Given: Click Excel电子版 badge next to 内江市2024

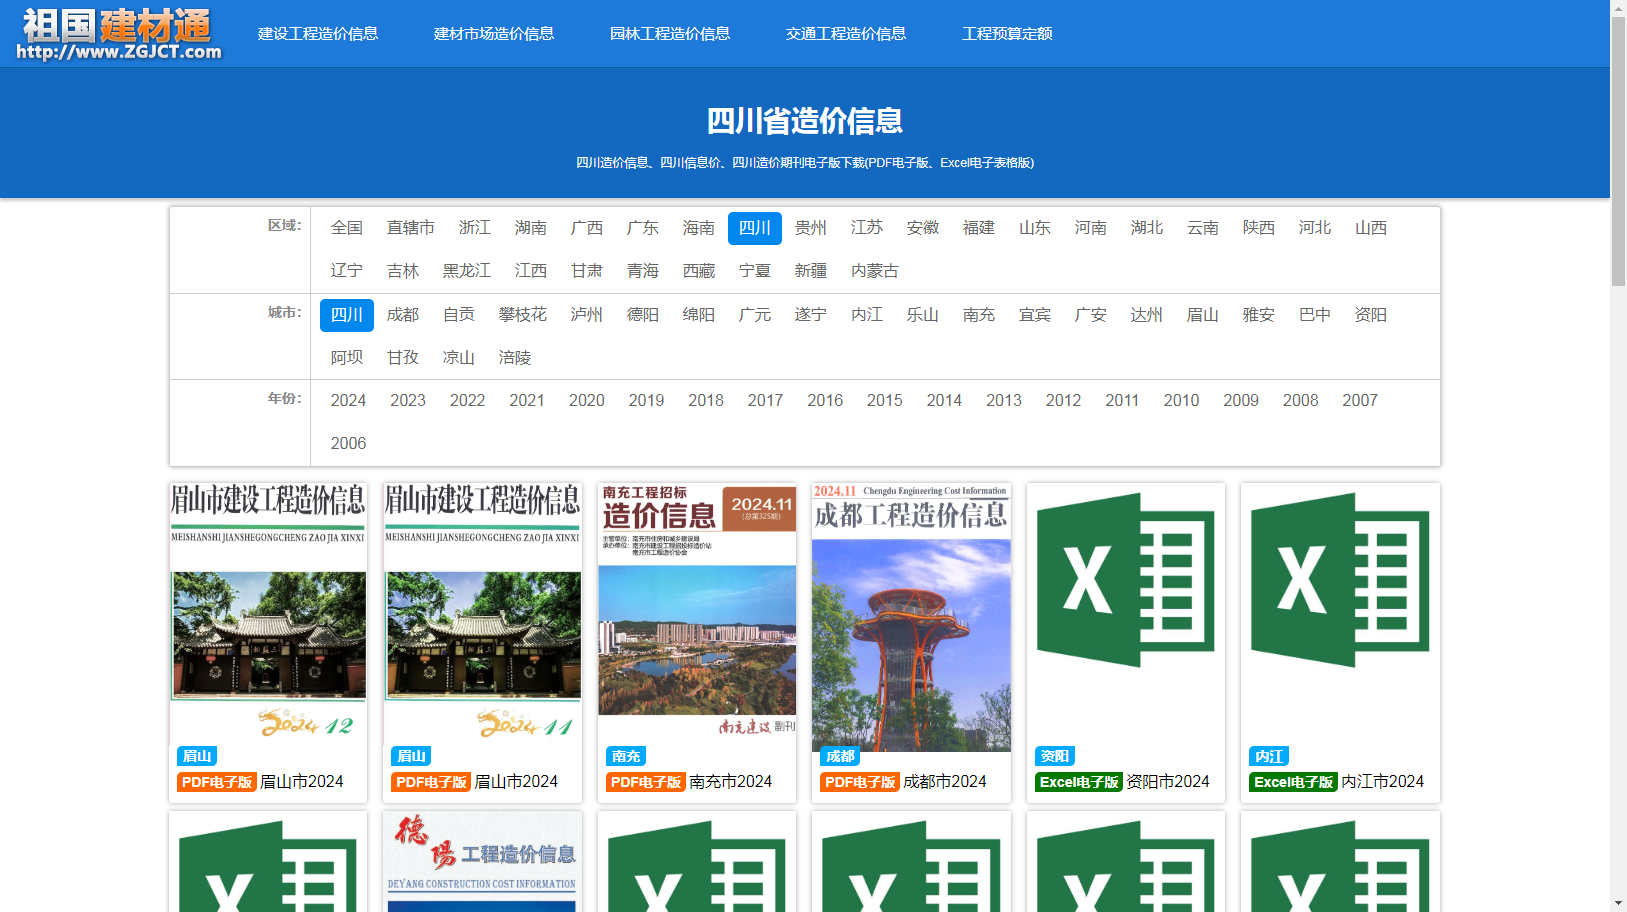Looking at the screenshot, I should tap(1293, 782).
